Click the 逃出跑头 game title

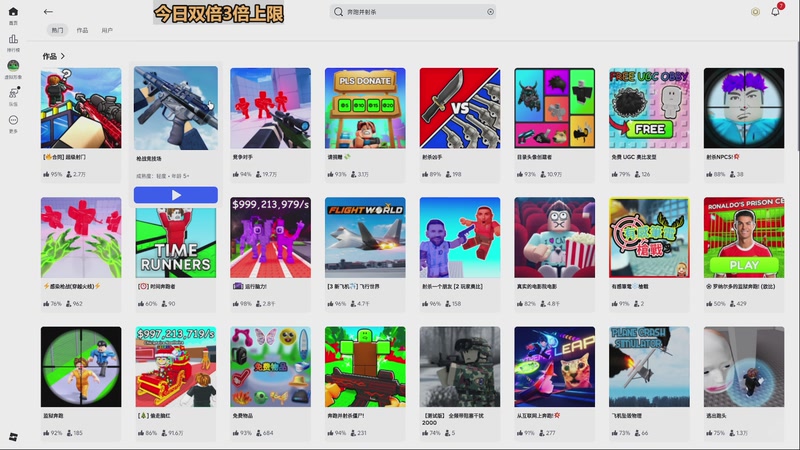(x=716, y=416)
